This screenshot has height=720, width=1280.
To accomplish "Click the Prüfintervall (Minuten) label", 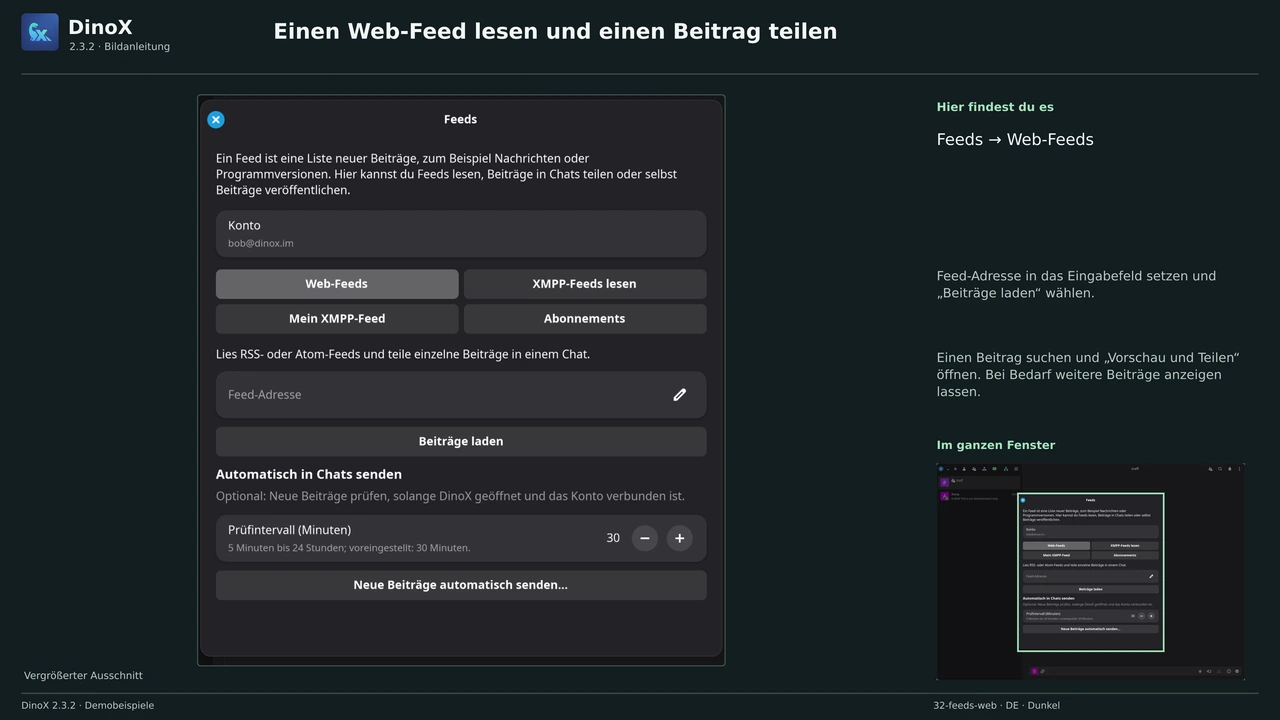I will point(290,530).
